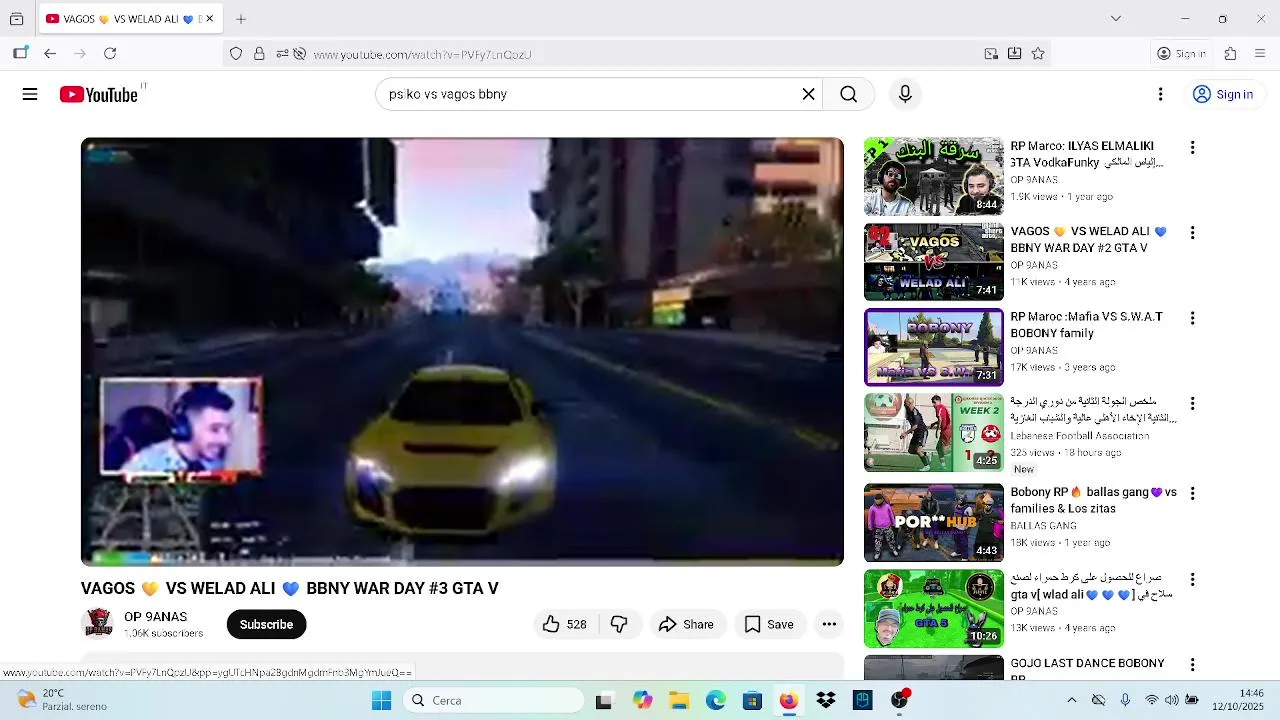Screen dimensions: 1280x720
Task: Share the video
Action: point(686,624)
